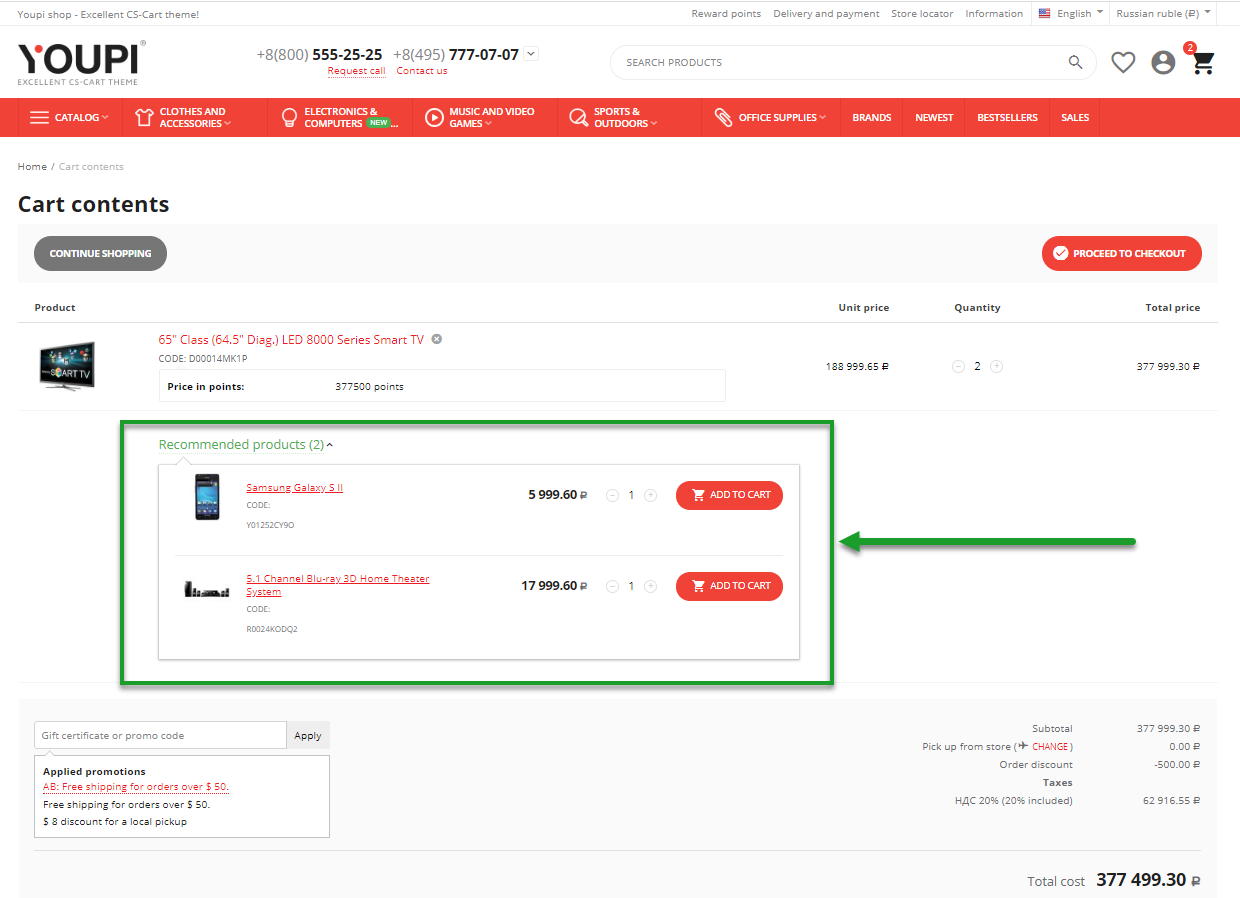This screenshot has width=1240, height=898.
Task: Open Office Supplies menu
Action: click(771, 117)
